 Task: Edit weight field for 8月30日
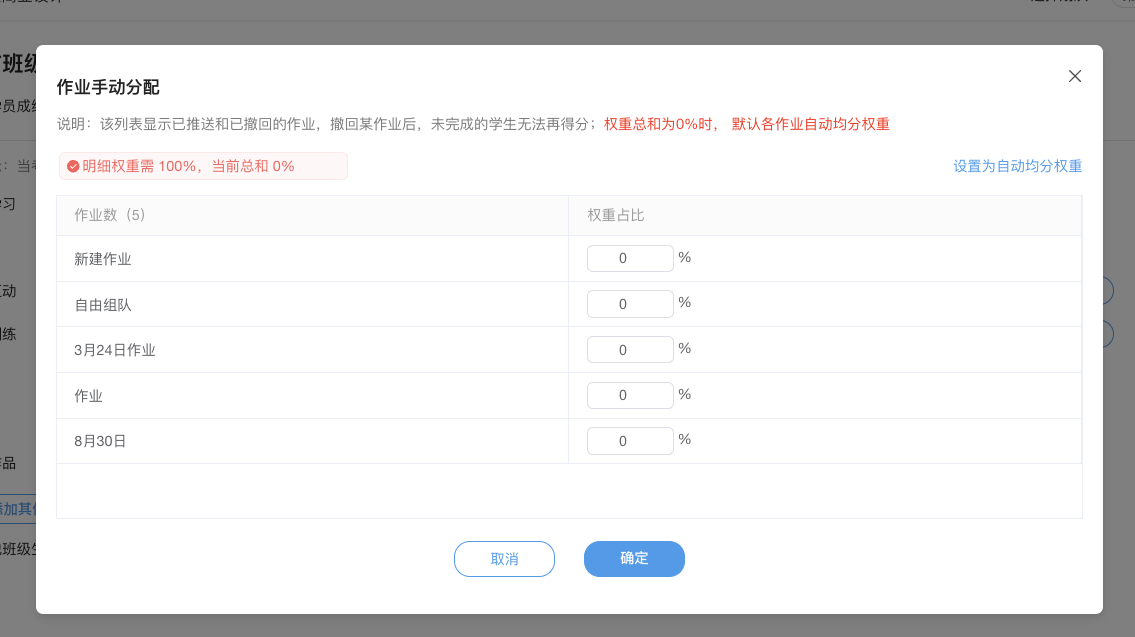coord(630,441)
